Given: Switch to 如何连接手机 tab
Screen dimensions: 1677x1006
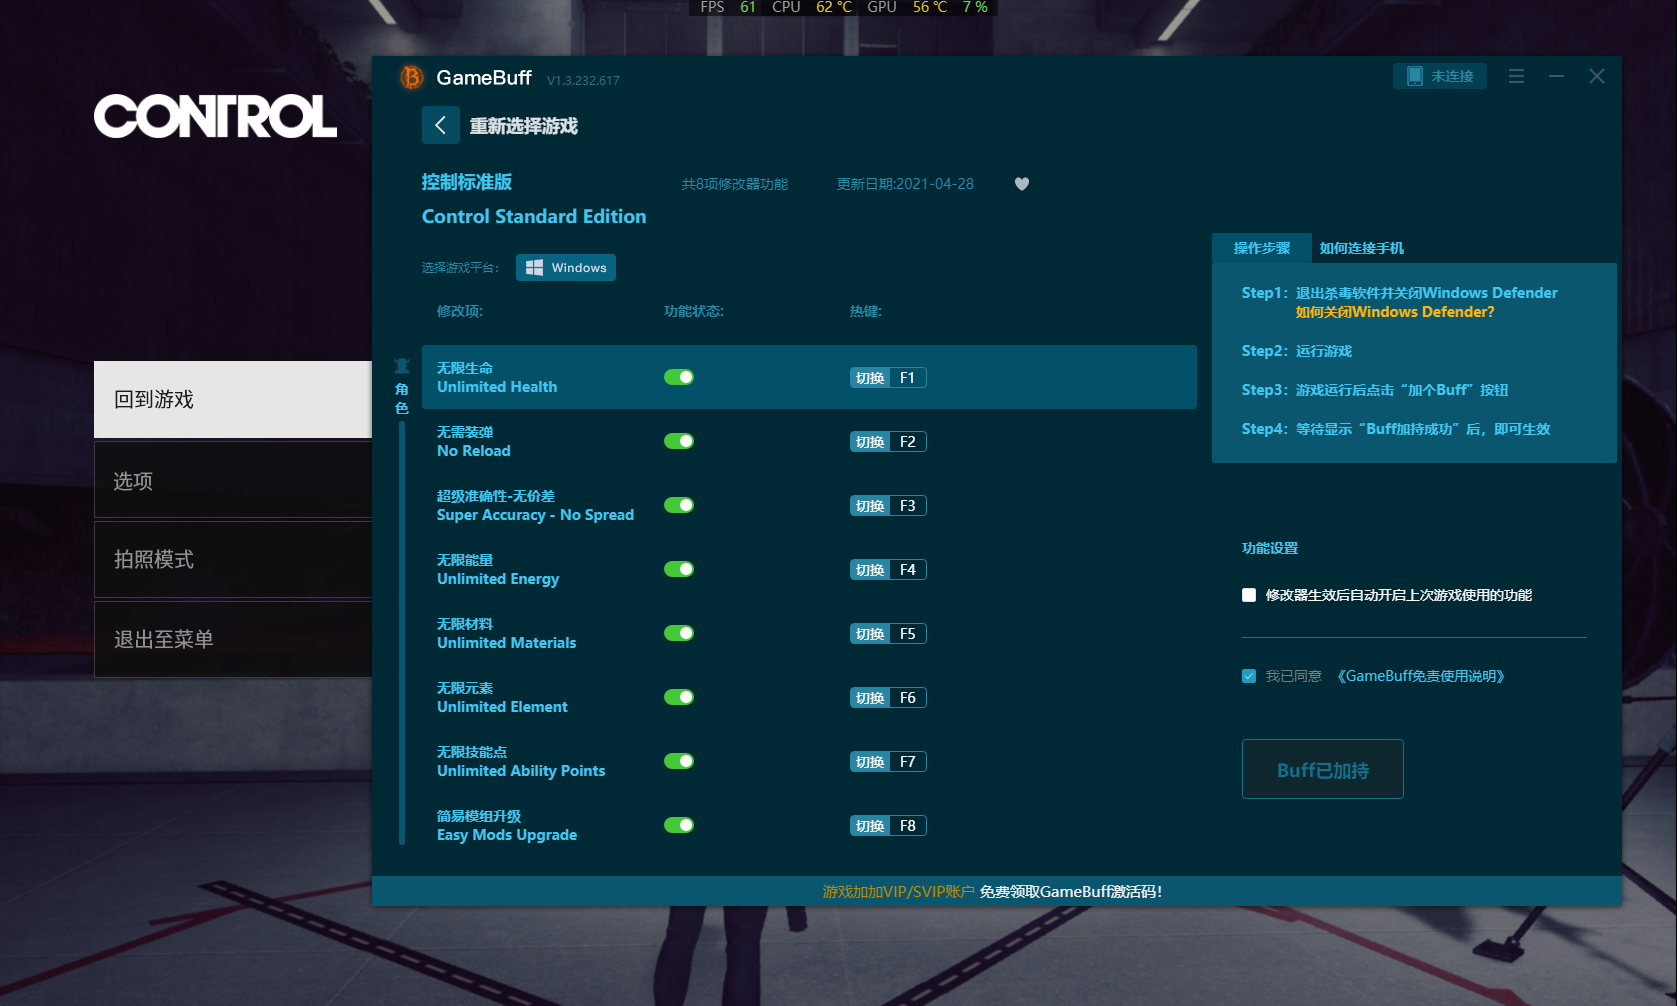Looking at the screenshot, I should coord(1361,248).
